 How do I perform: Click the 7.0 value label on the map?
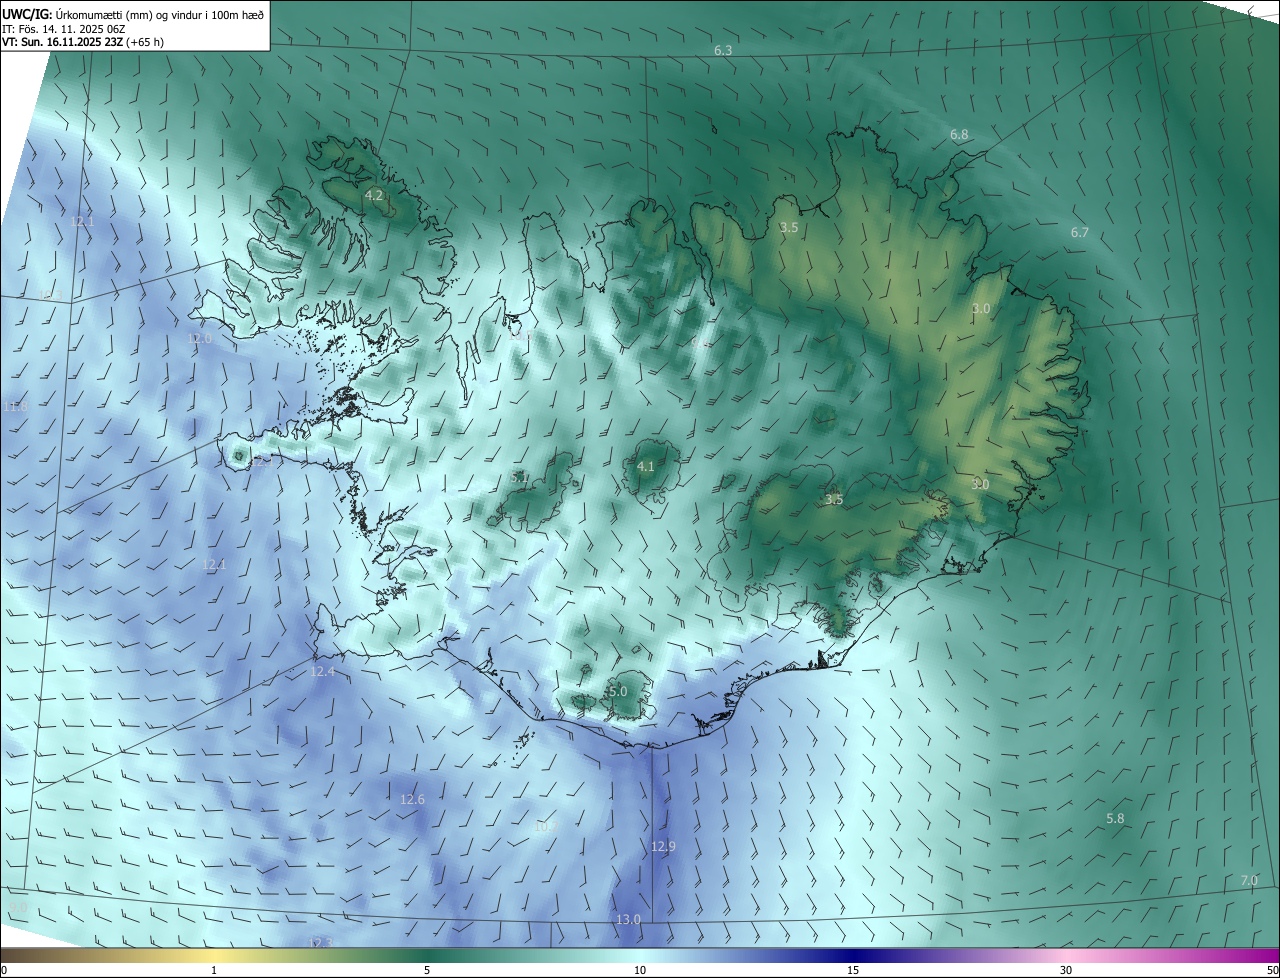1249,880
